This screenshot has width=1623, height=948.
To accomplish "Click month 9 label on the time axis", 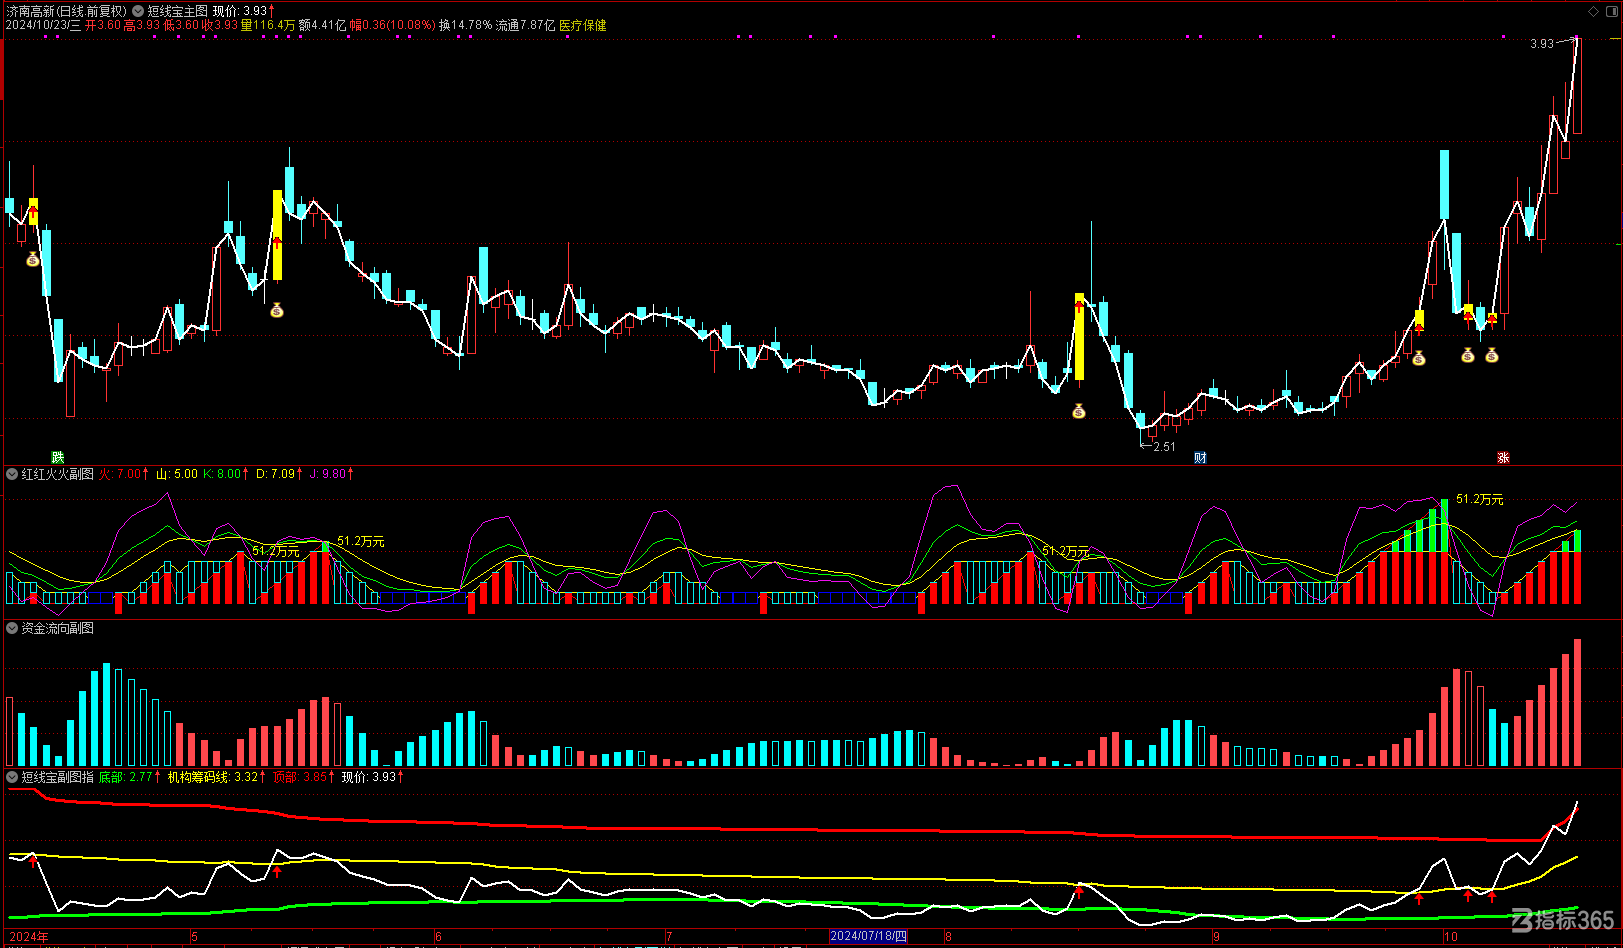I will pos(1216,937).
